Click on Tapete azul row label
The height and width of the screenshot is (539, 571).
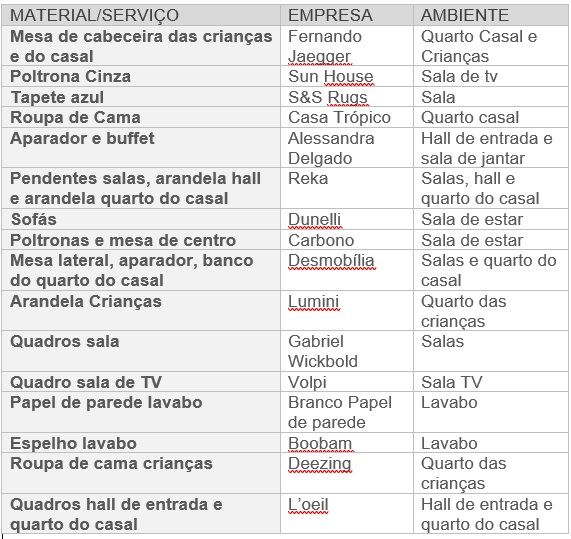coord(58,97)
